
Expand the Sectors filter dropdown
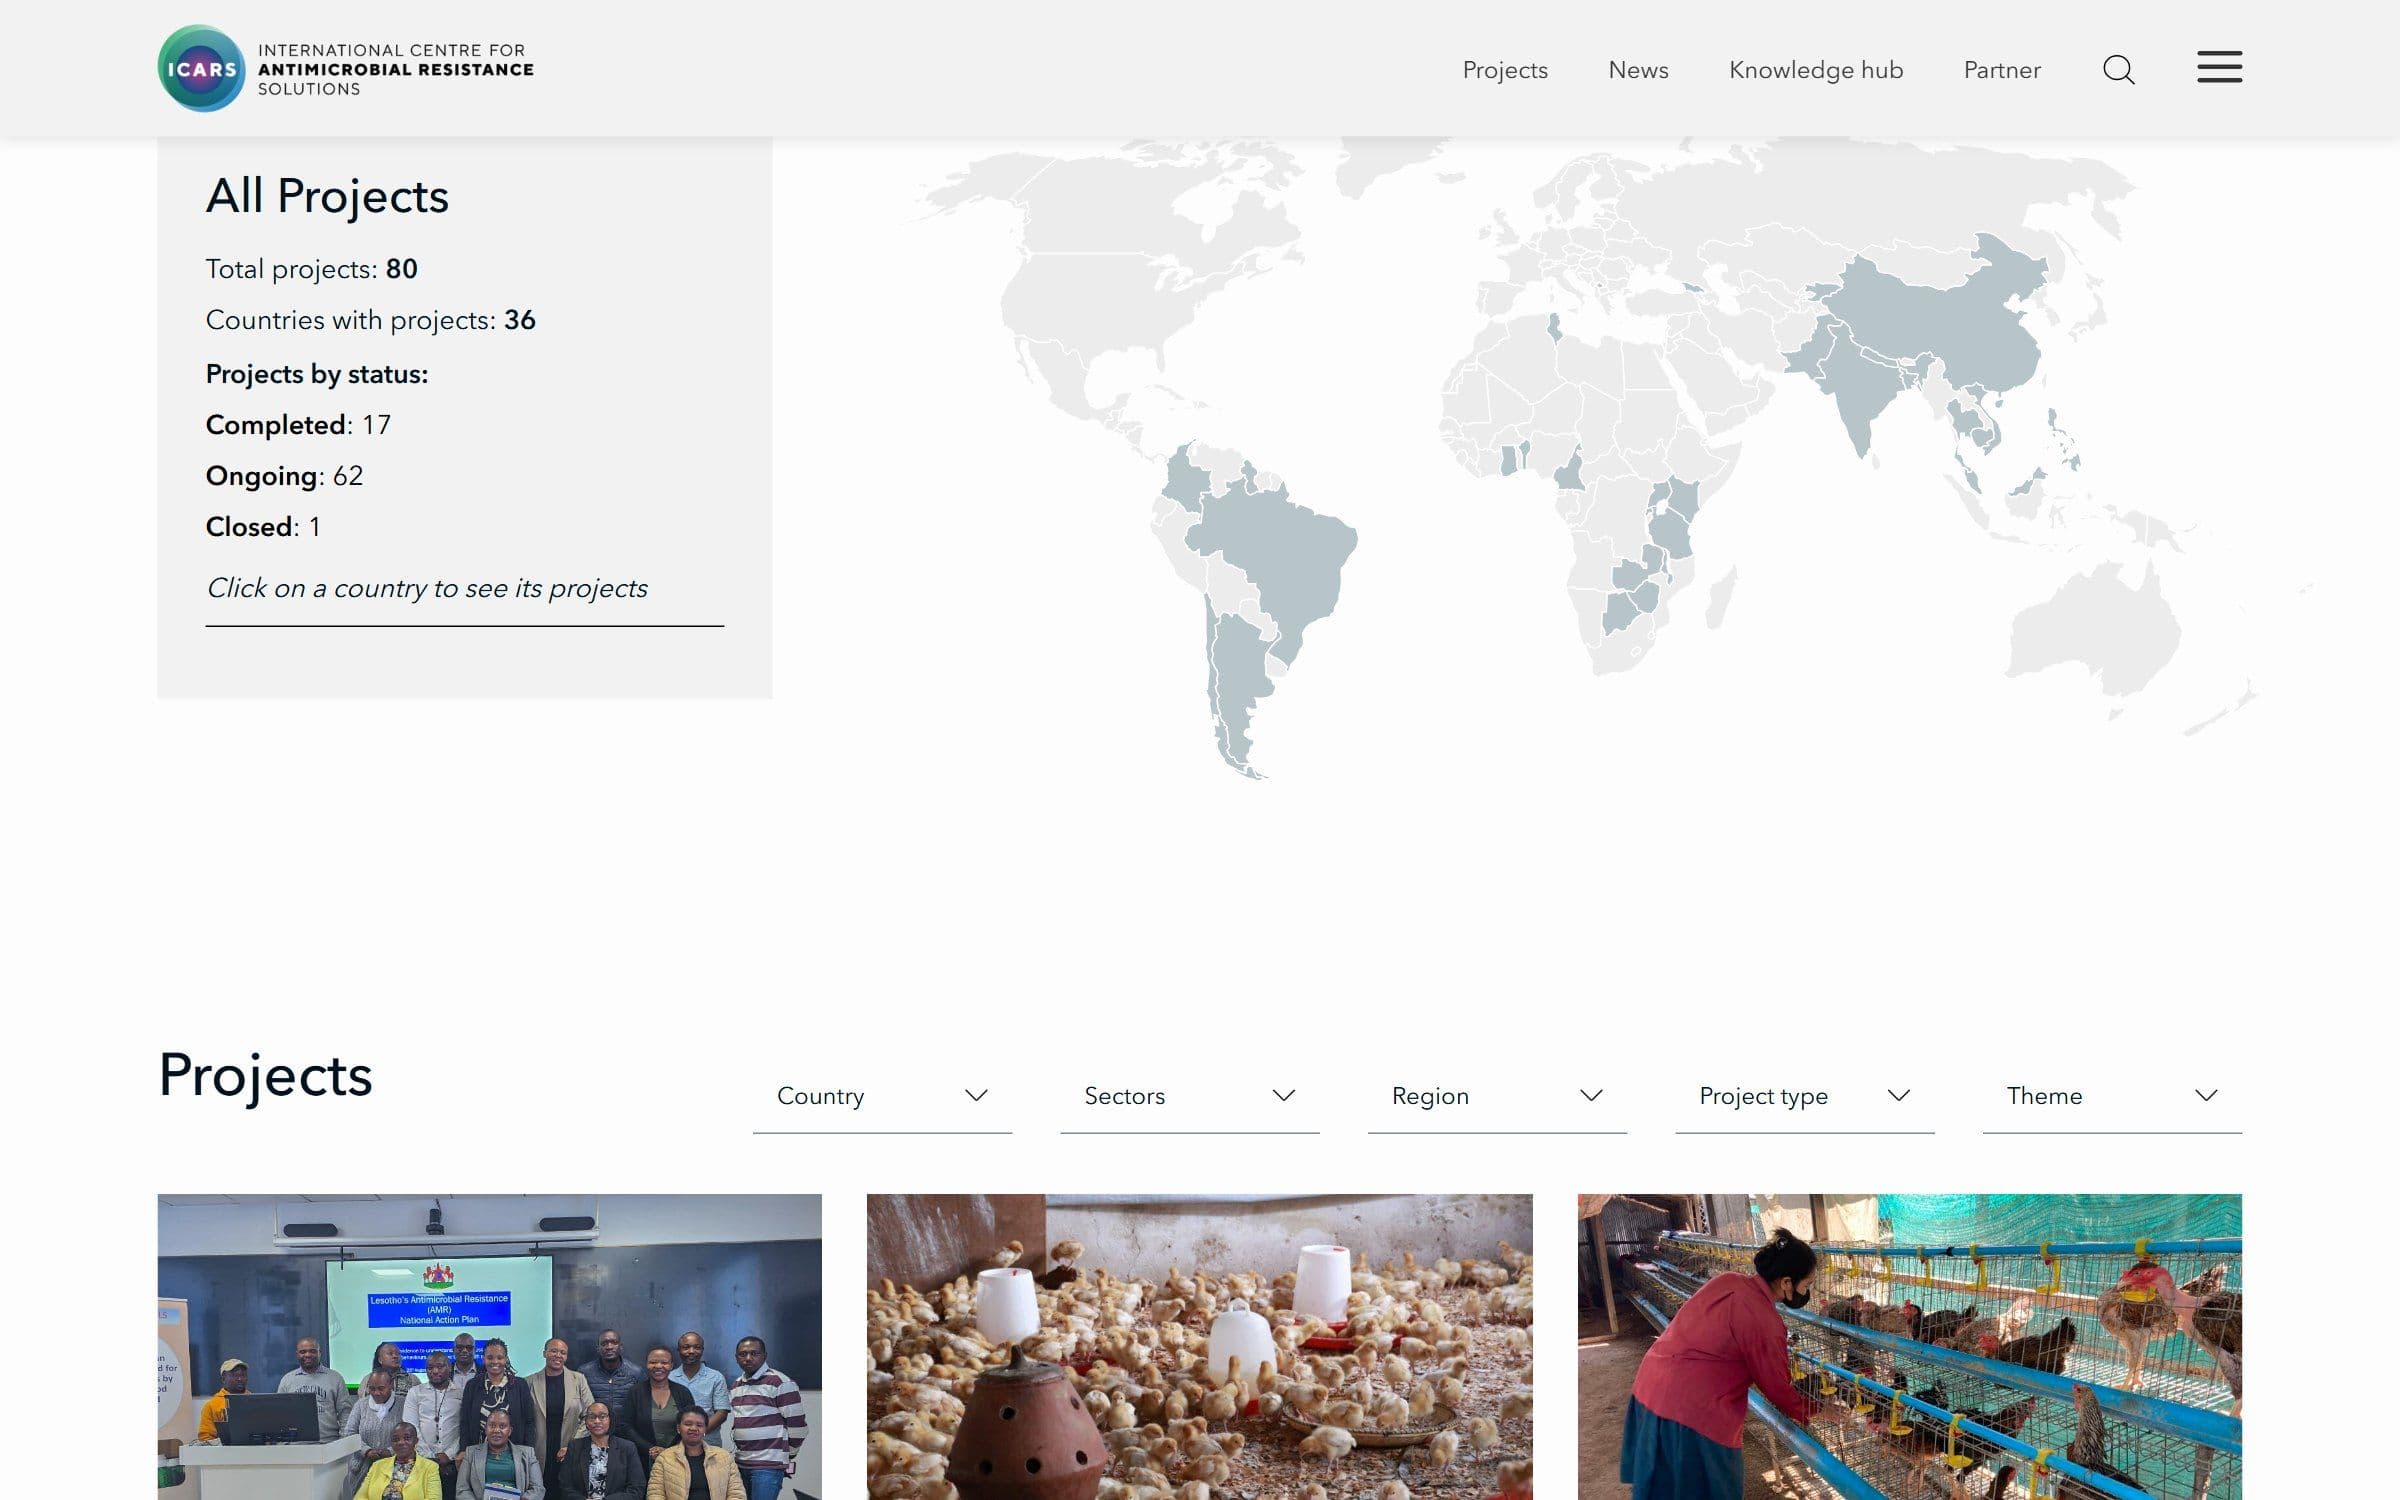point(1189,1096)
